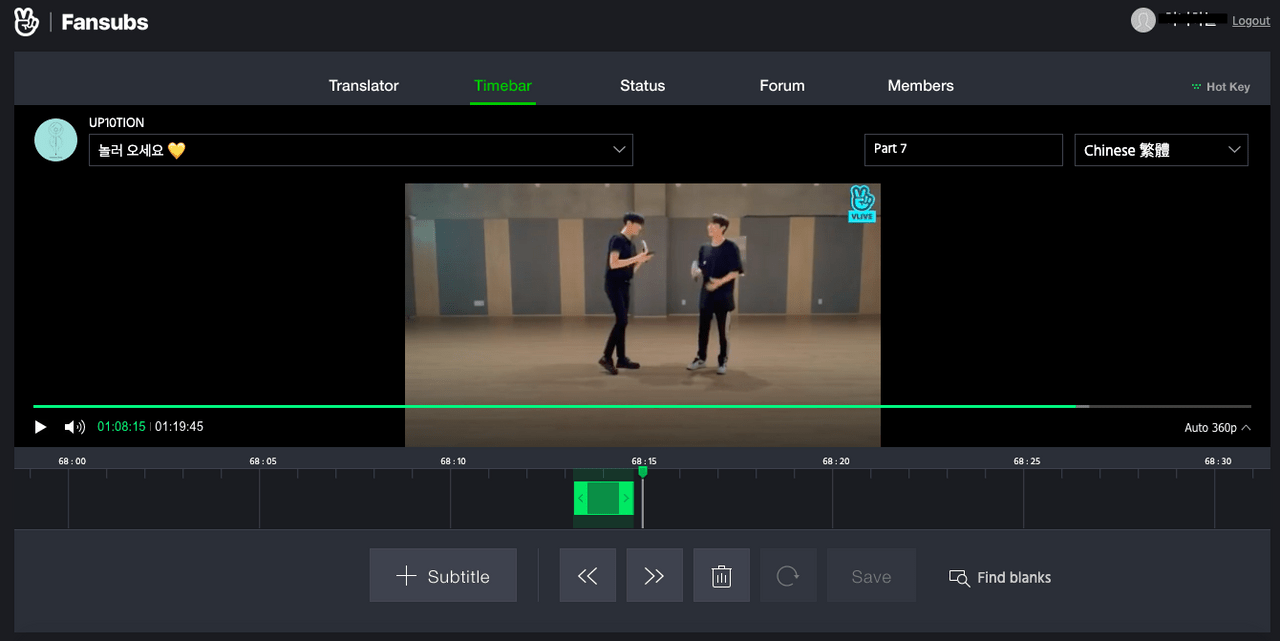Mute the video volume speaker icon
This screenshot has height=641, width=1280.
pyautogui.click(x=75, y=427)
